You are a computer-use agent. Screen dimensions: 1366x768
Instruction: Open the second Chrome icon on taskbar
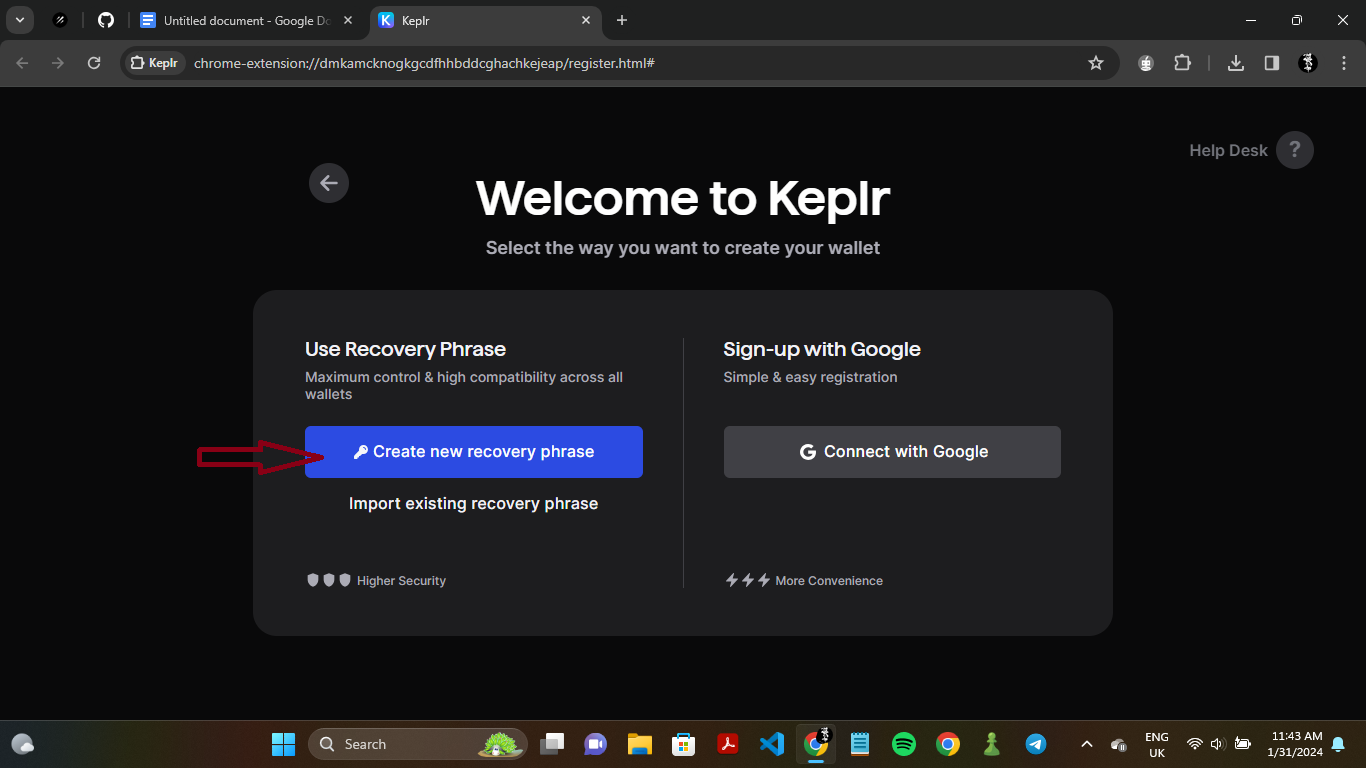tap(948, 744)
